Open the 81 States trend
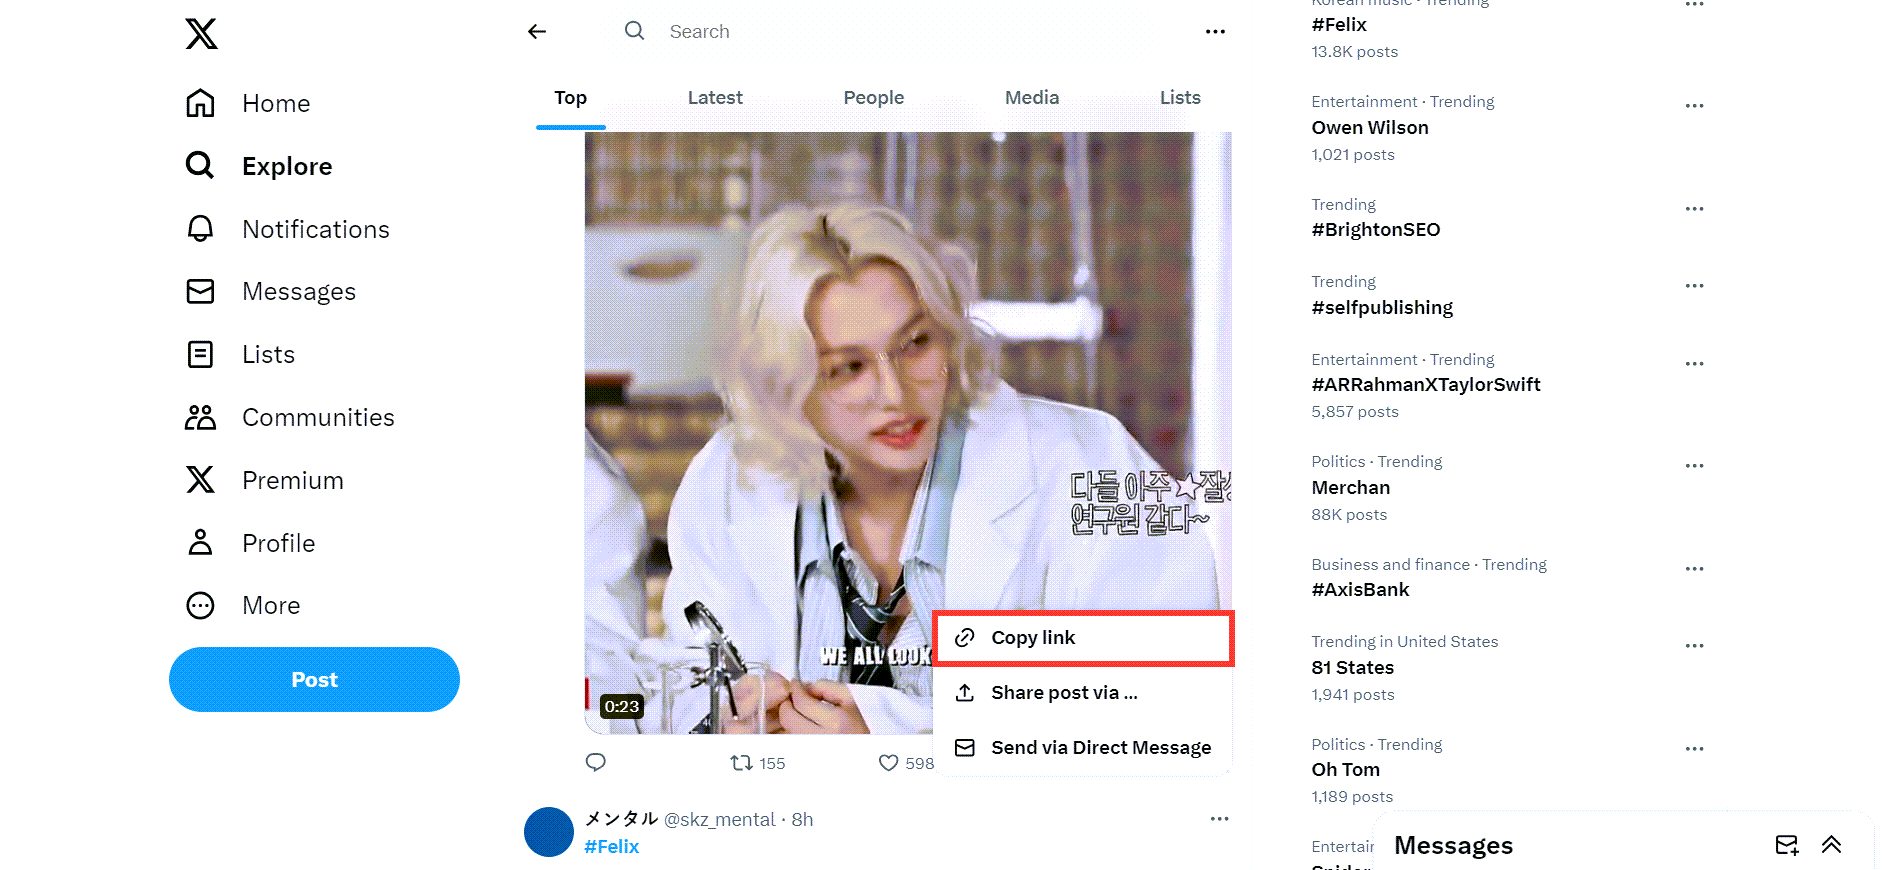Viewport: 1900px width, 870px height. [x=1353, y=668]
